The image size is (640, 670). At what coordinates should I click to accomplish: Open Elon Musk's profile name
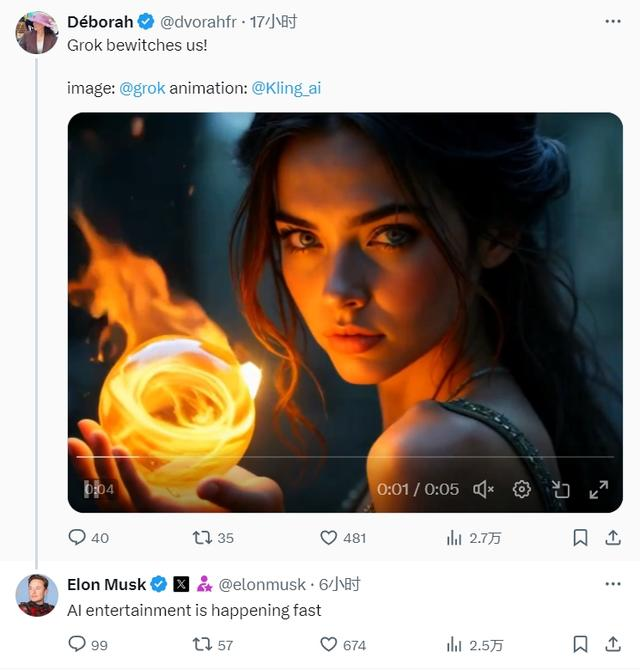click(x=106, y=584)
